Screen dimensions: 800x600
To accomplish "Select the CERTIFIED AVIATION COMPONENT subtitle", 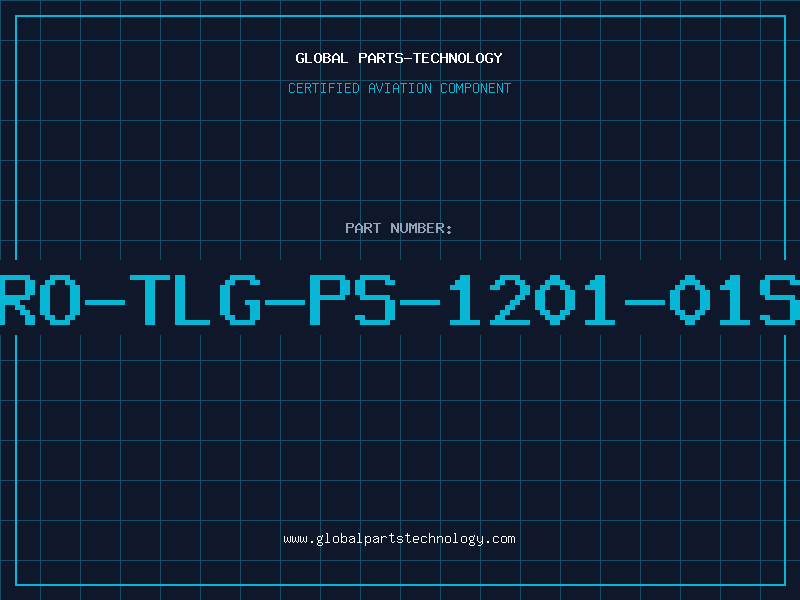I will (x=399, y=88).
